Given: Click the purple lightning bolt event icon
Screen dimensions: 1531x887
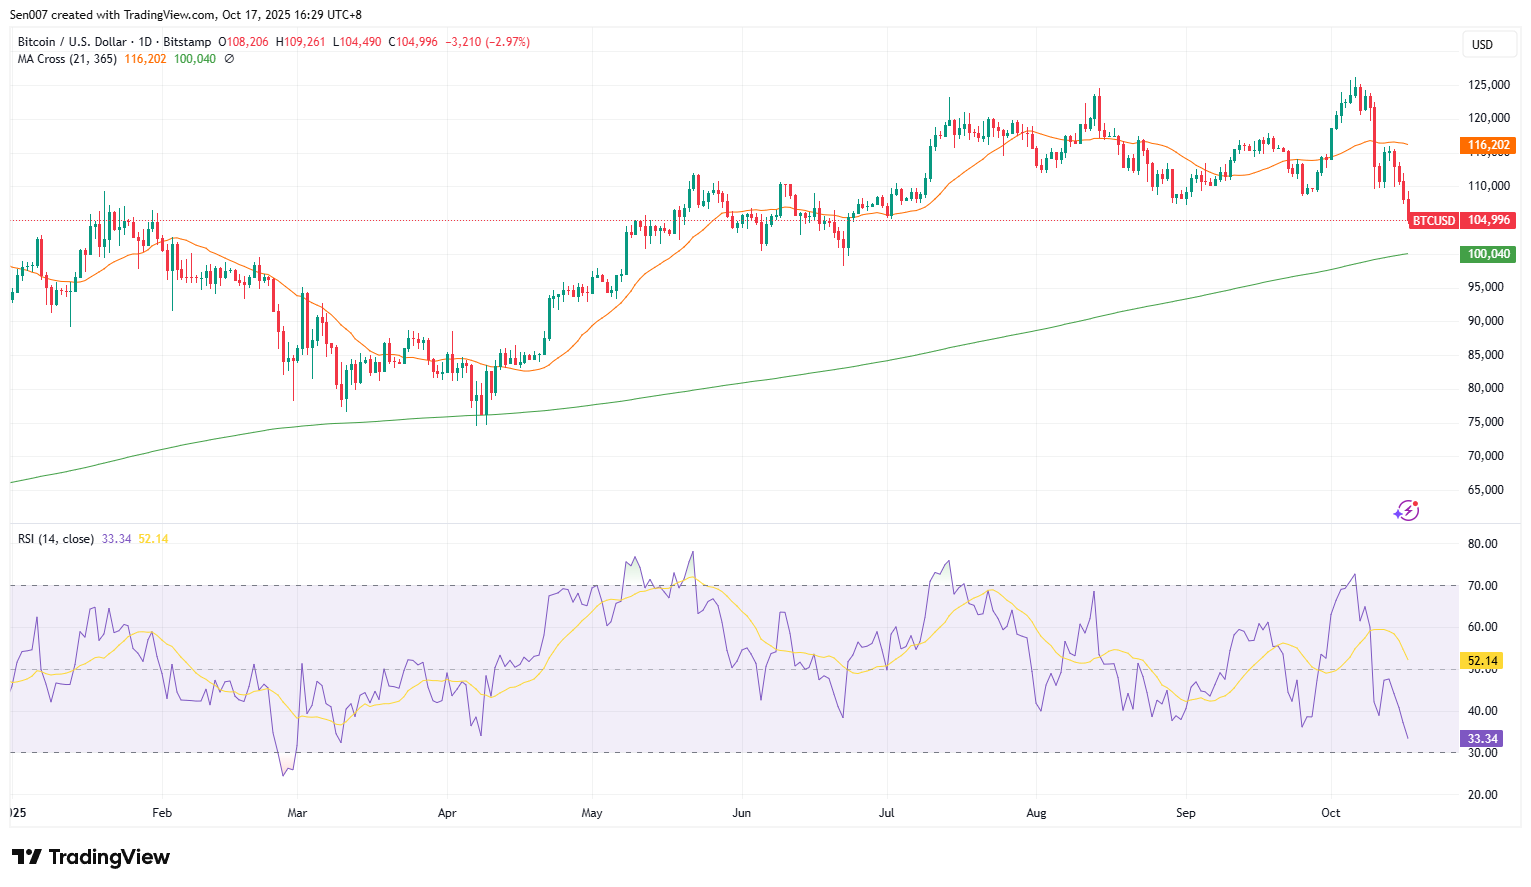Looking at the screenshot, I should coord(1406,511).
